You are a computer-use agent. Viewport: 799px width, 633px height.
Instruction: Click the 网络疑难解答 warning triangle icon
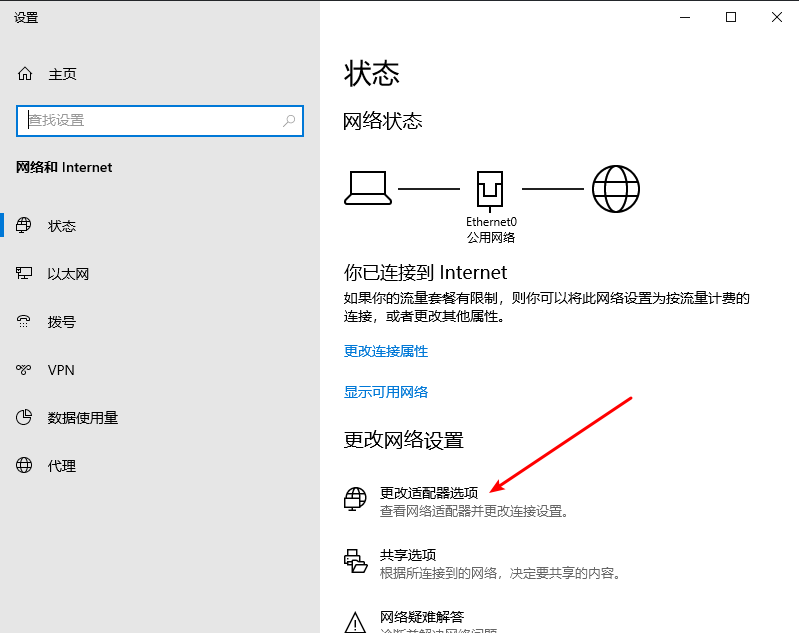pyautogui.click(x=355, y=623)
